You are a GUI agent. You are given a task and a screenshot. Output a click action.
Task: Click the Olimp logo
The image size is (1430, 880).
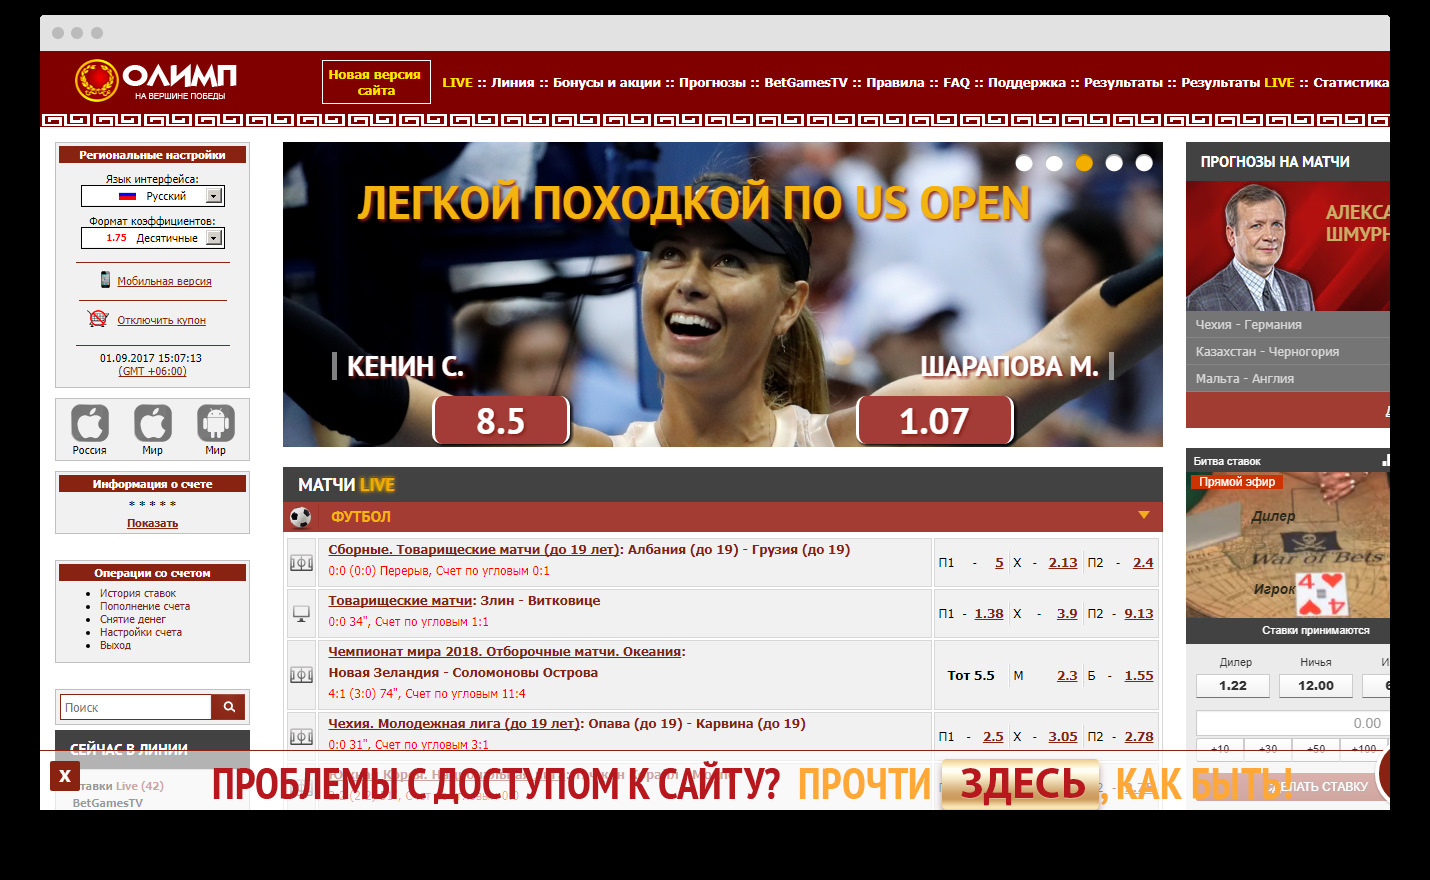[155, 81]
